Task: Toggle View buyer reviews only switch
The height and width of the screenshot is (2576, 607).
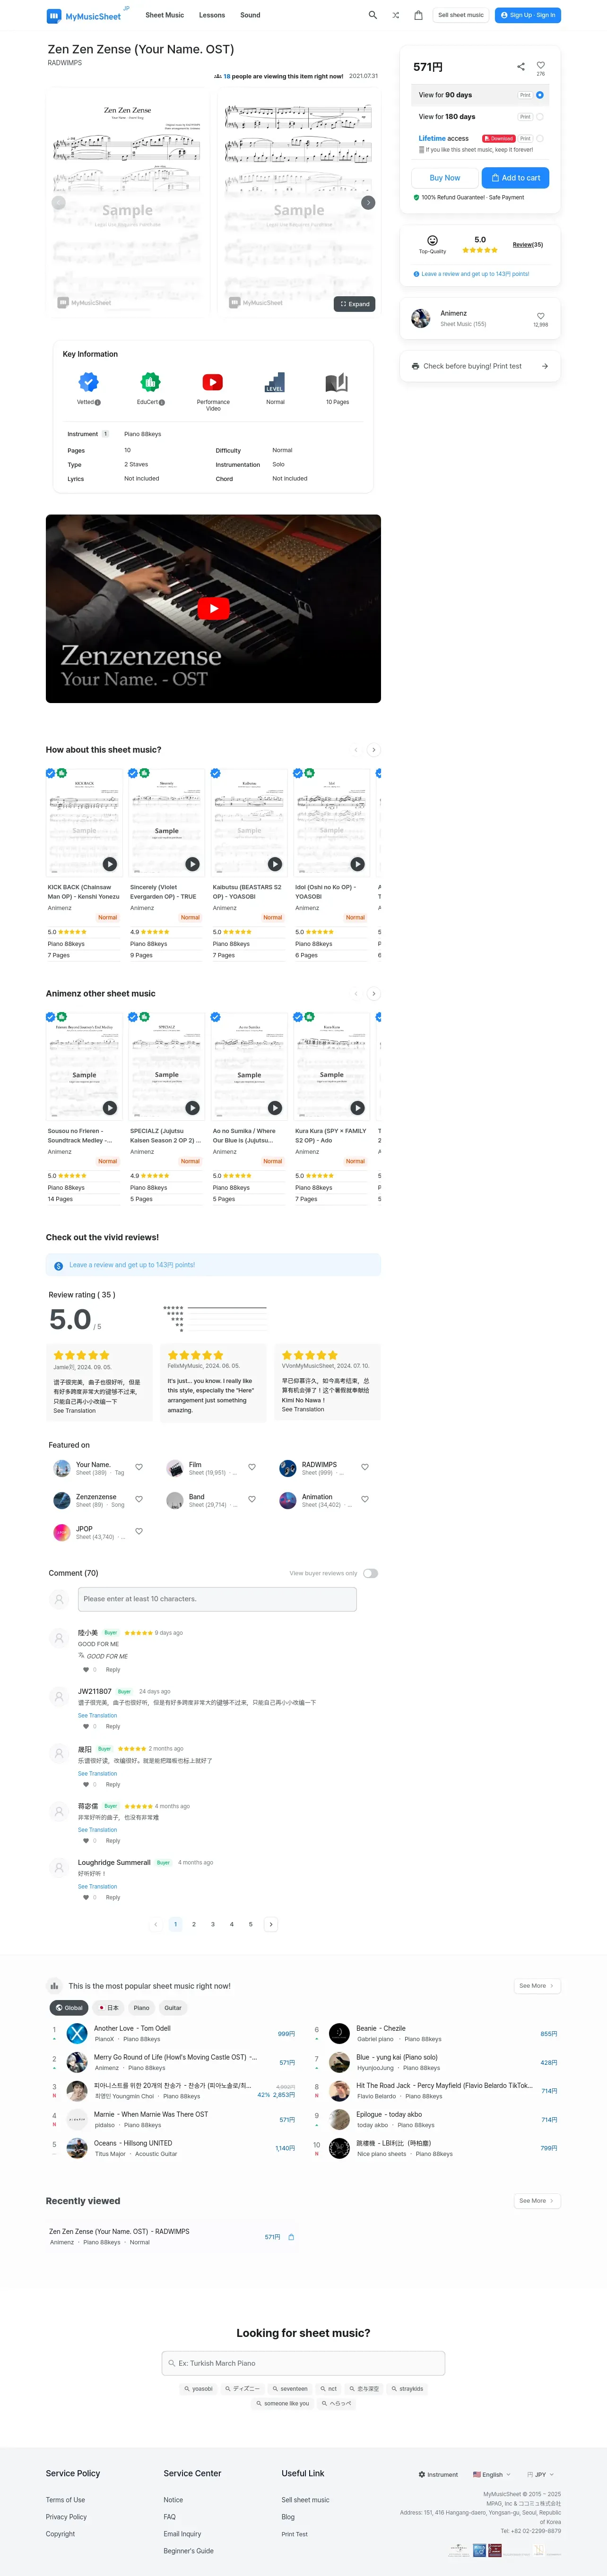Action: point(370,1573)
